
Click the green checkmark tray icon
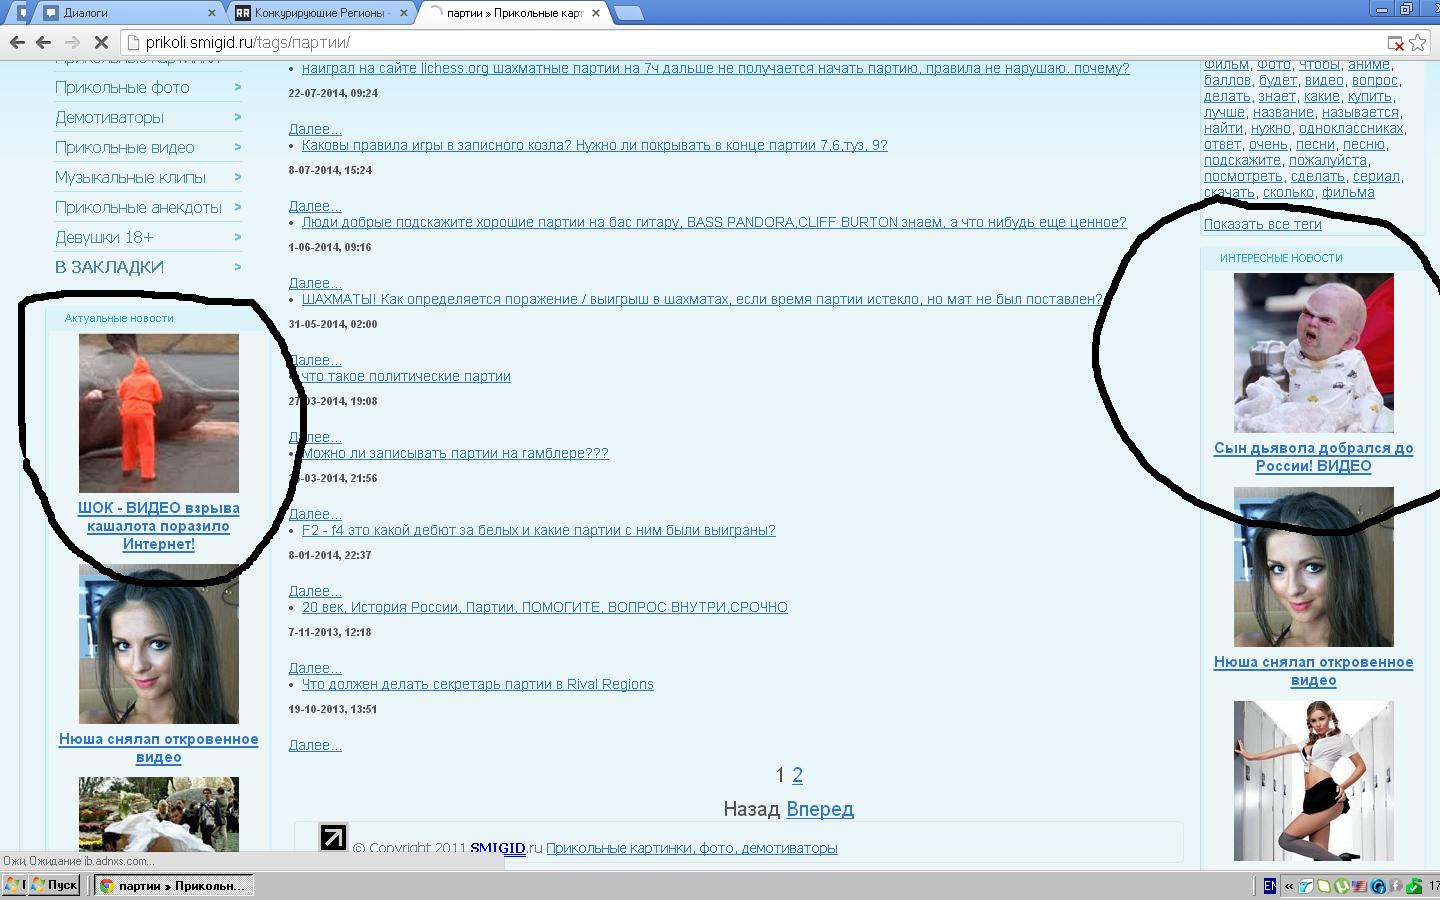(1414, 886)
